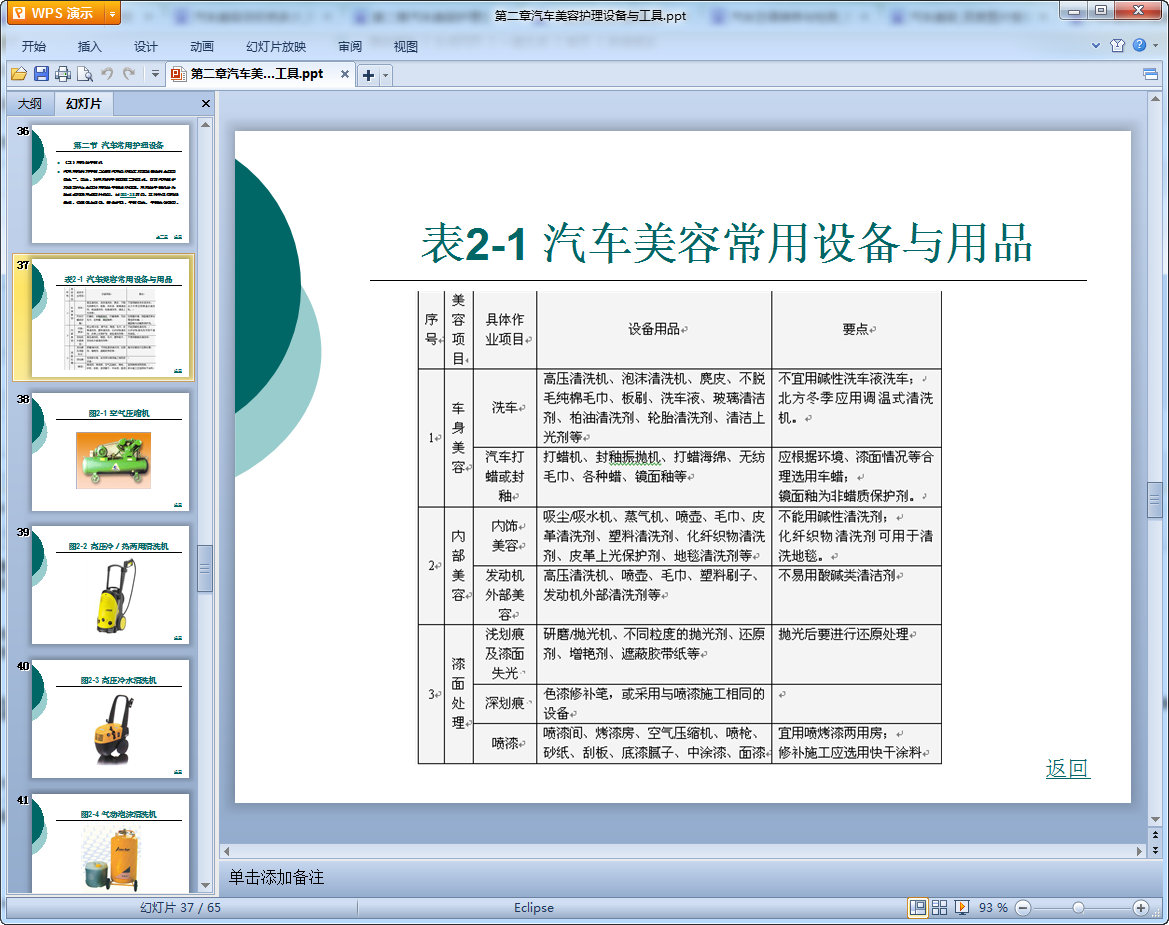Click the Redo arrow icon
This screenshot has width=1169, height=925.
pyautogui.click(x=129, y=74)
